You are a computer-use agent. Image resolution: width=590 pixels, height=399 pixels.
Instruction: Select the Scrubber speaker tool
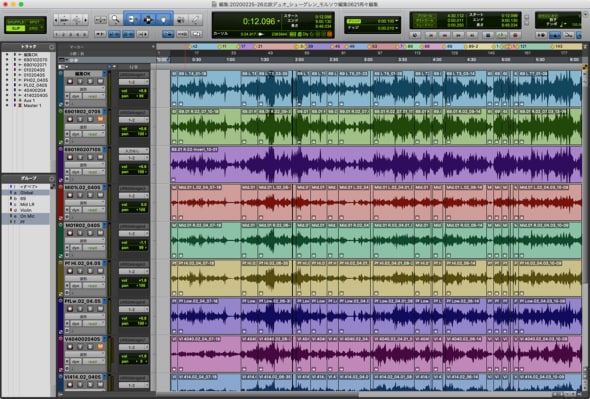coord(181,19)
